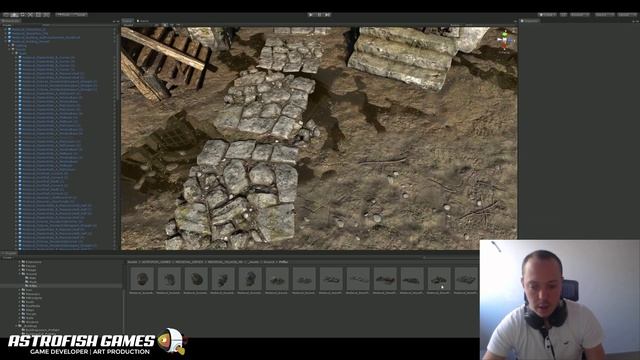640x360 pixels.
Task: Switch to the Scene tab
Action: coord(128,20)
